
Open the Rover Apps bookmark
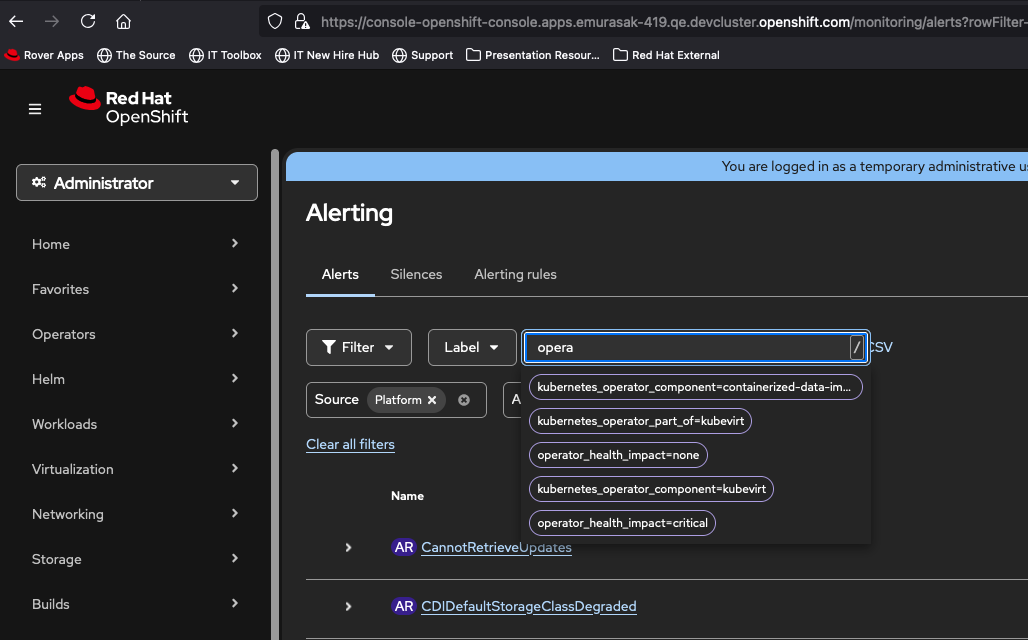pos(44,55)
